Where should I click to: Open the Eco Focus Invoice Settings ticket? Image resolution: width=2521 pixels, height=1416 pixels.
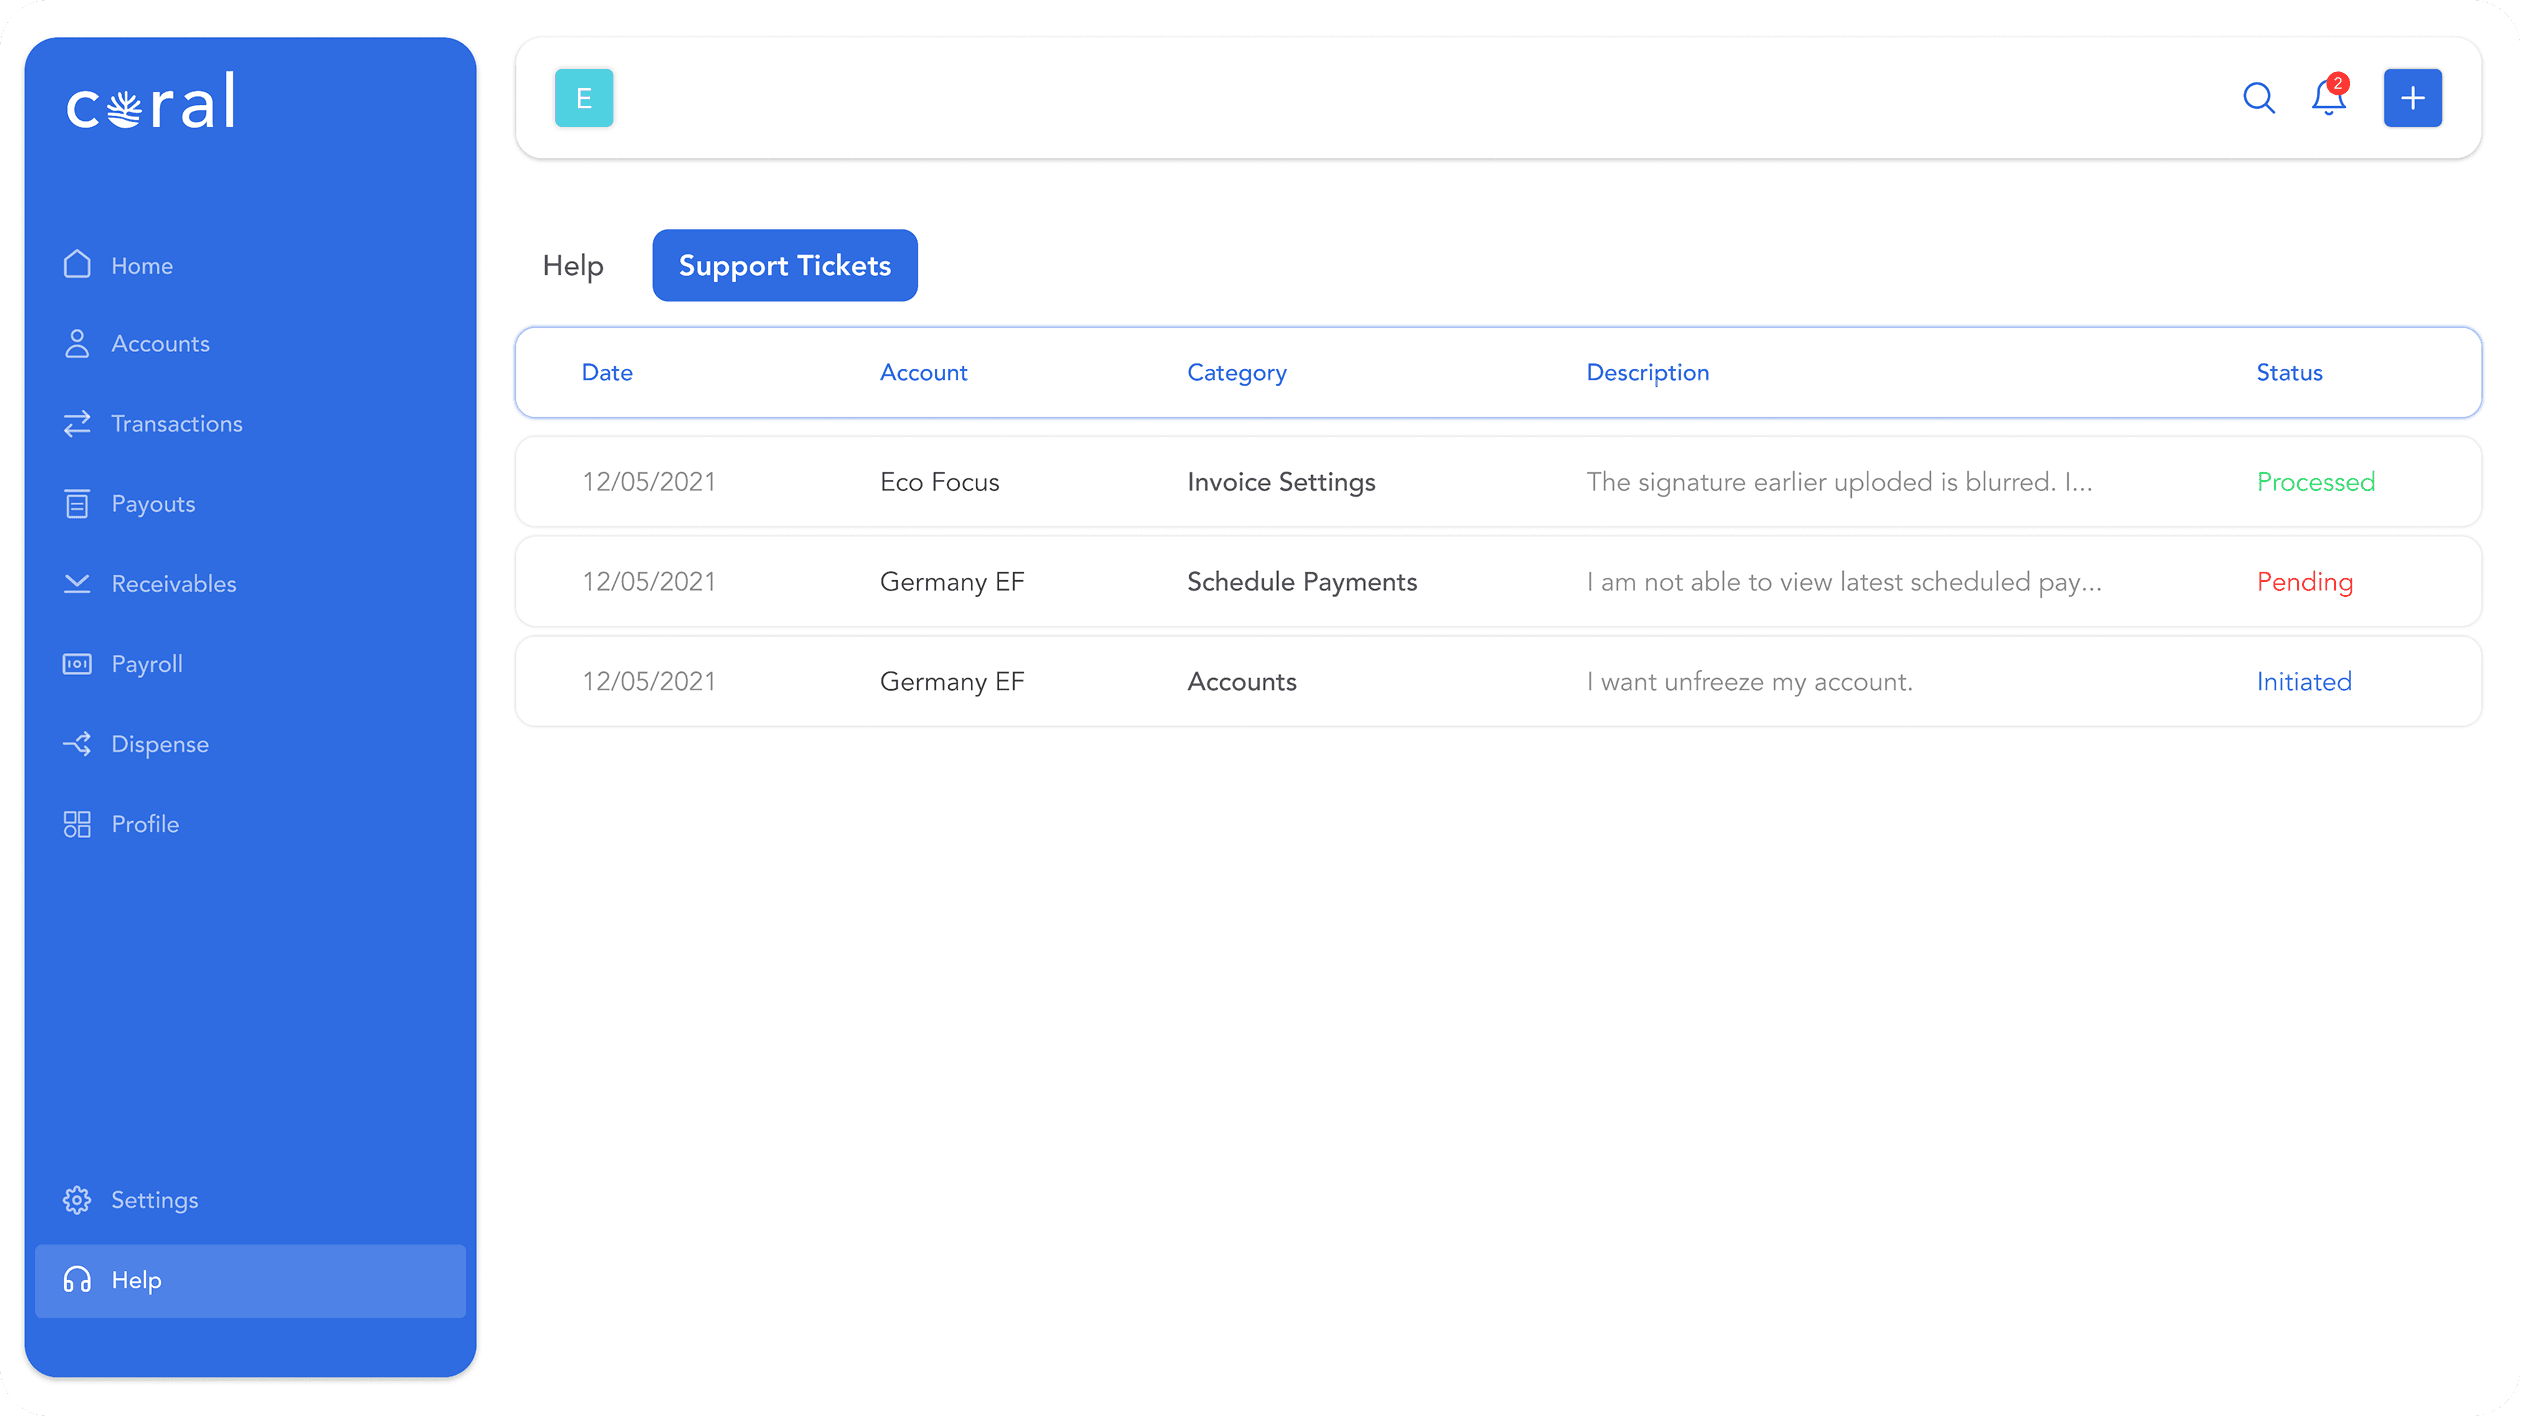[1280, 482]
